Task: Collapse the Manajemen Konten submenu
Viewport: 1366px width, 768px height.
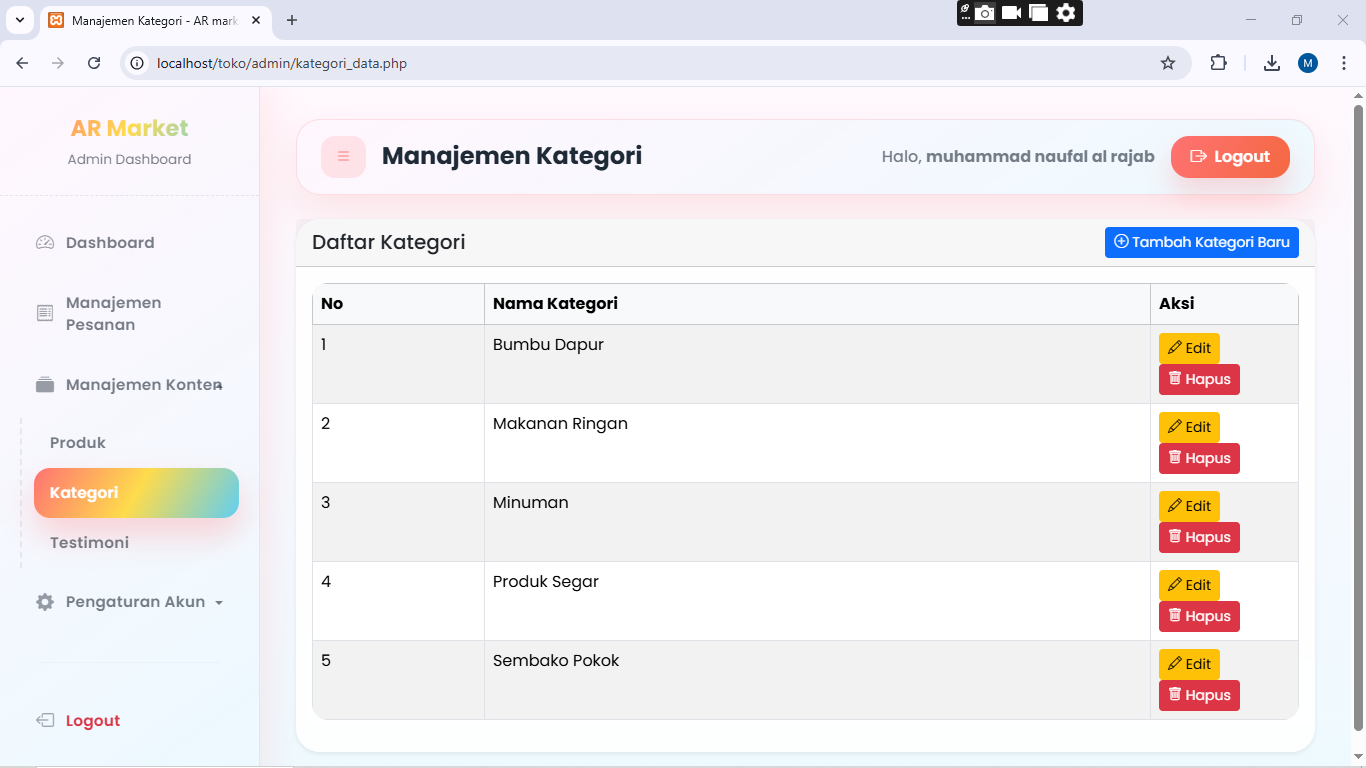Action: pos(143,385)
